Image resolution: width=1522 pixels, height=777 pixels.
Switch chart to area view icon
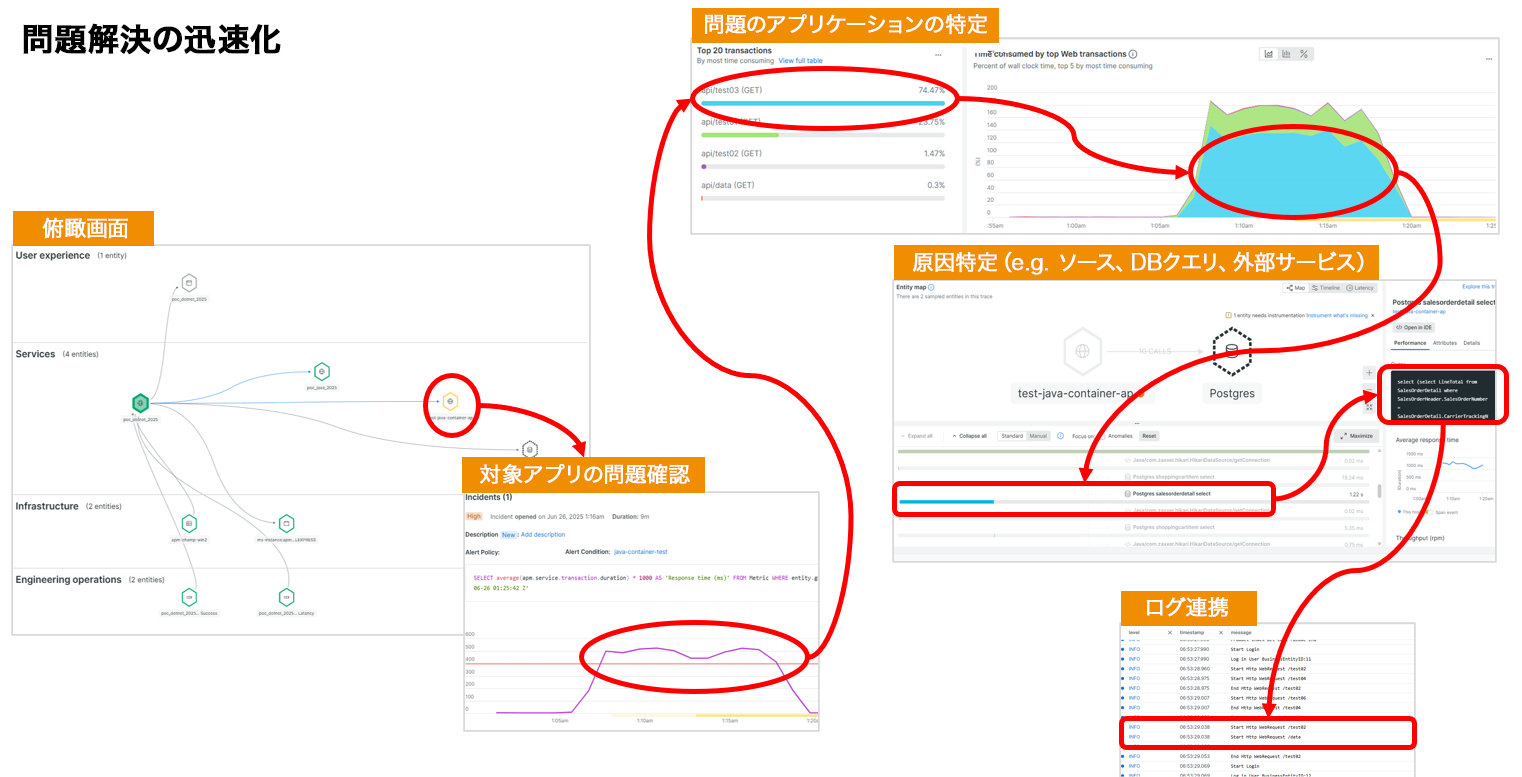pyautogui.click(x=1269, y=54)
